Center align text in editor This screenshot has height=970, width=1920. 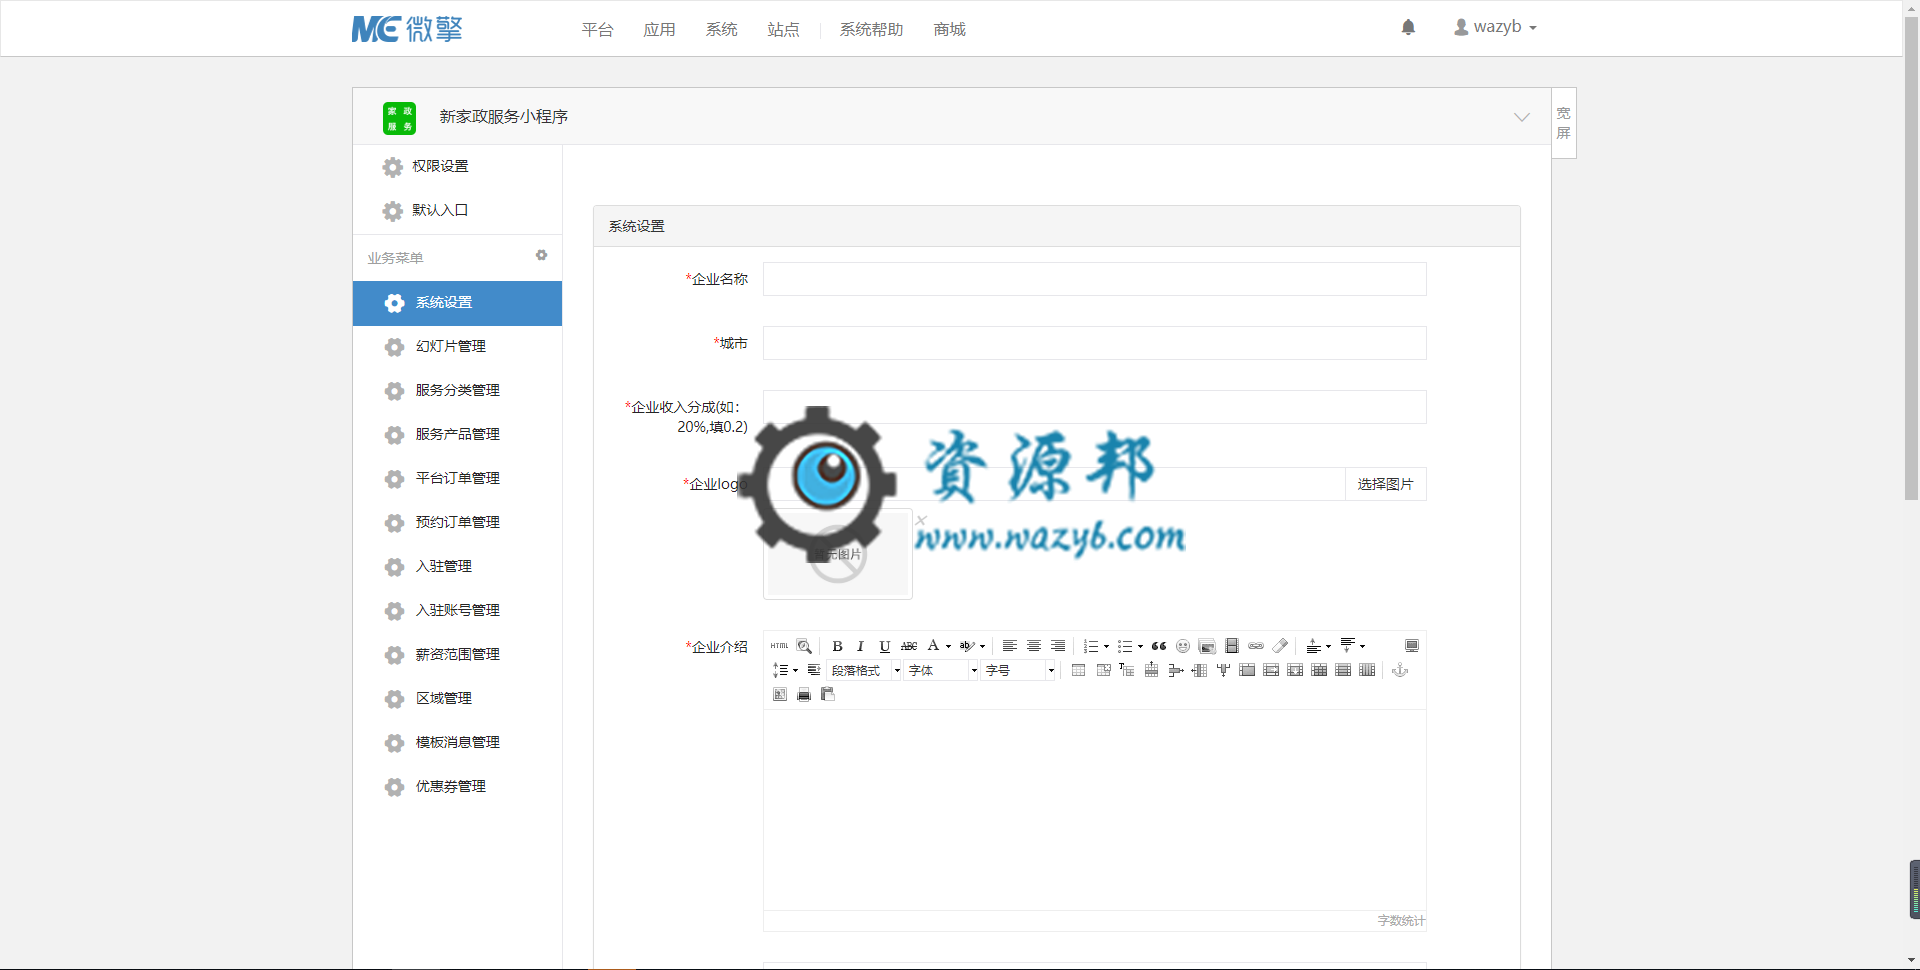coord(1034,646)
